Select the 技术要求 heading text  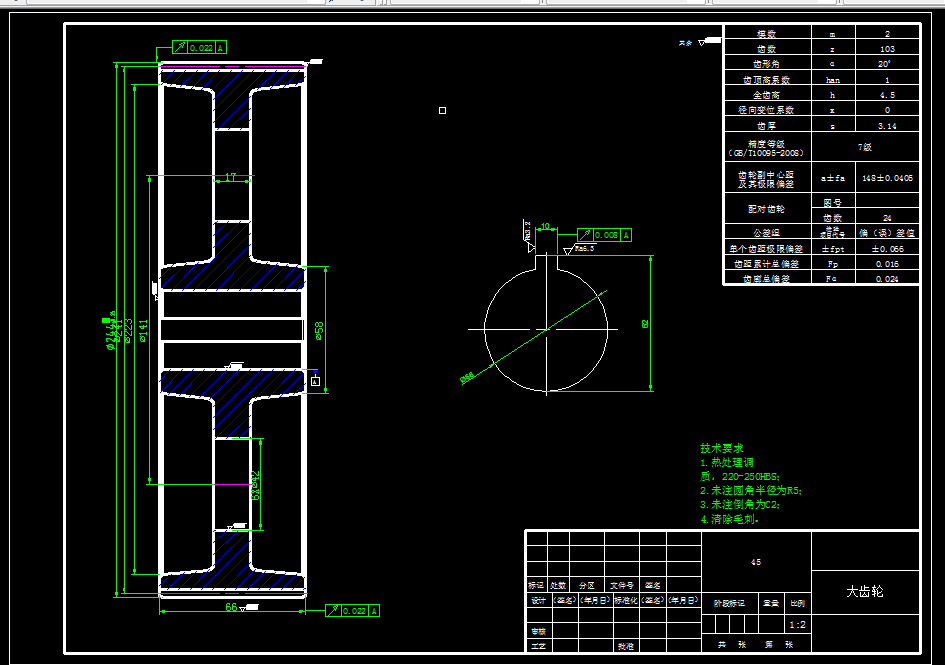click(x=722, y=449)
